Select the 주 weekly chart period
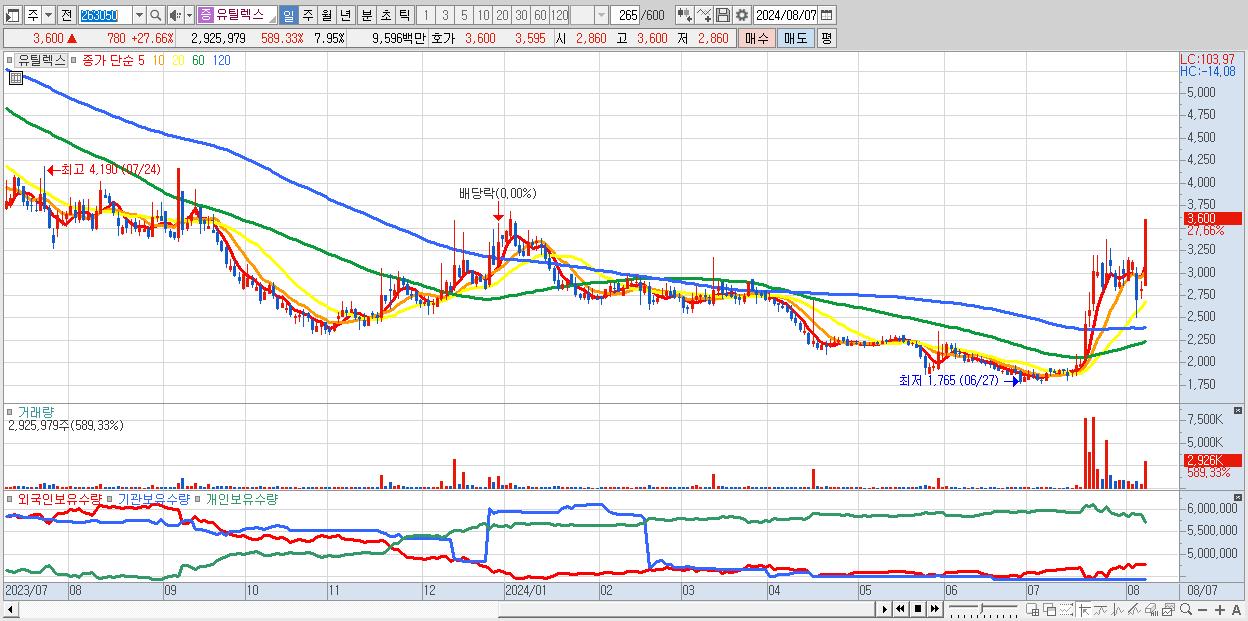Viewport: 1248px width, 621px height. [x=307, y=15]
